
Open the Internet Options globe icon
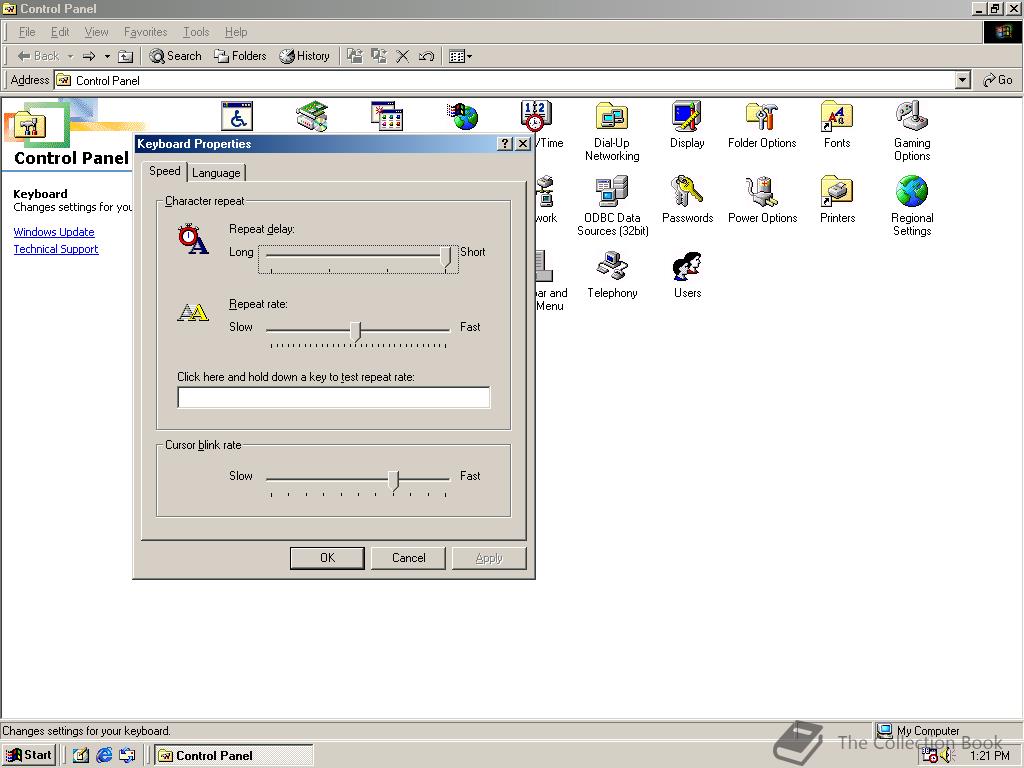[x=462, y=116]
